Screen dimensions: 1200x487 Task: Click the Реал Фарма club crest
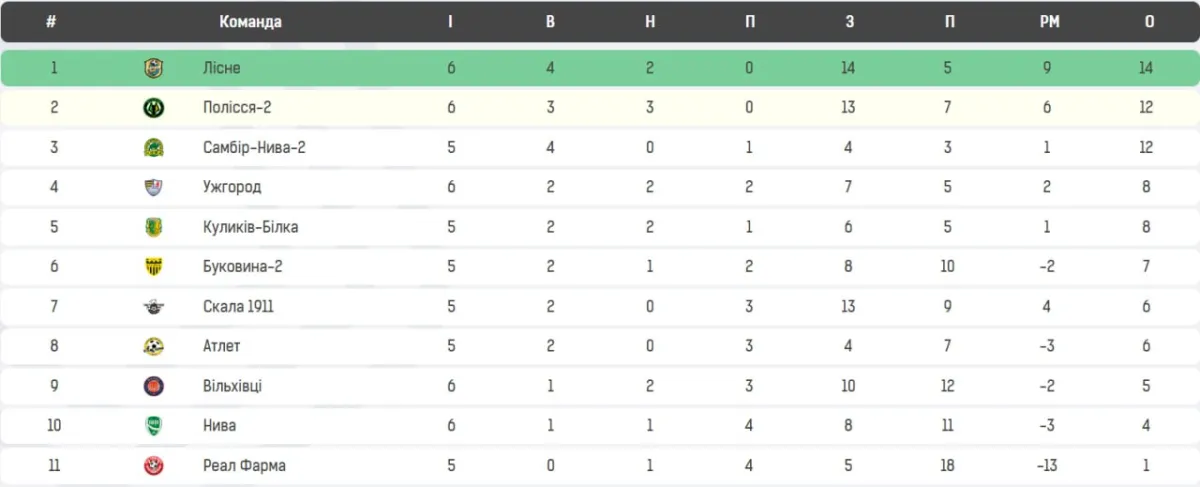pyautogui.click(x=153, y=465)
